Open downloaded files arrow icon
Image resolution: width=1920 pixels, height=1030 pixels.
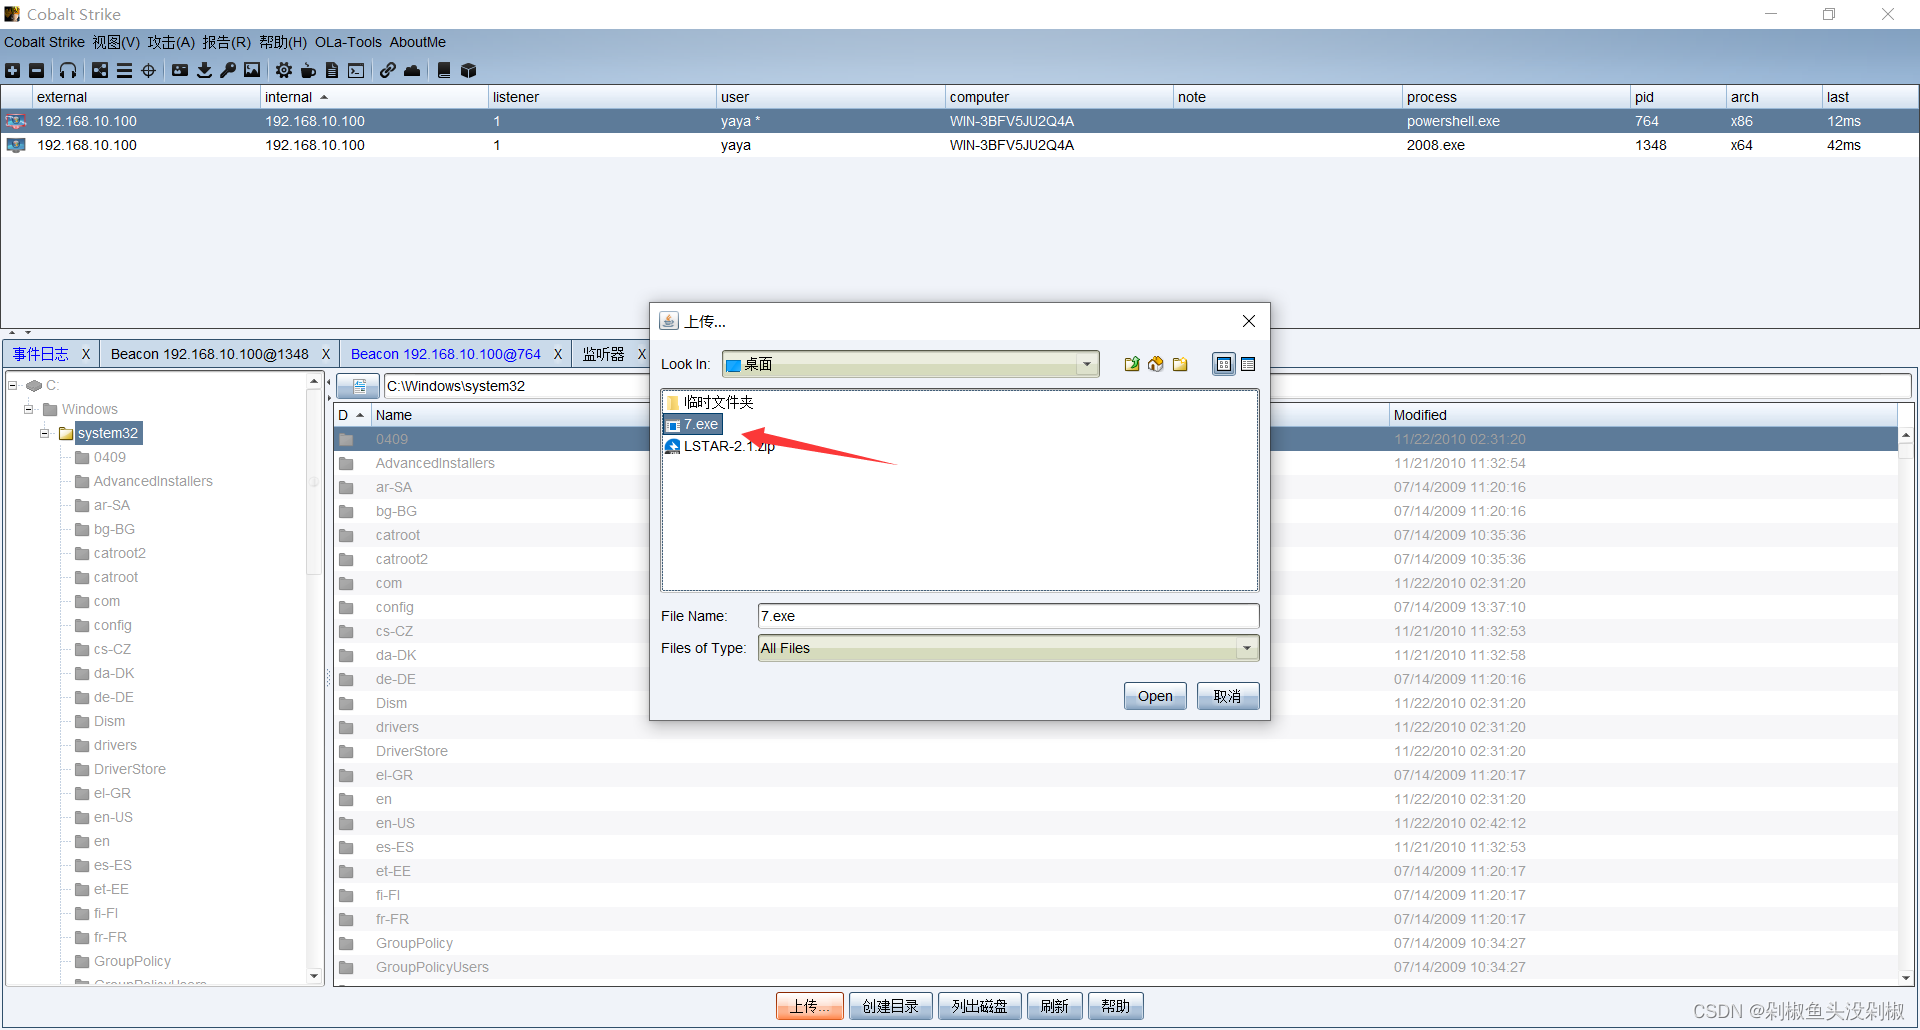tap(204, 70)
